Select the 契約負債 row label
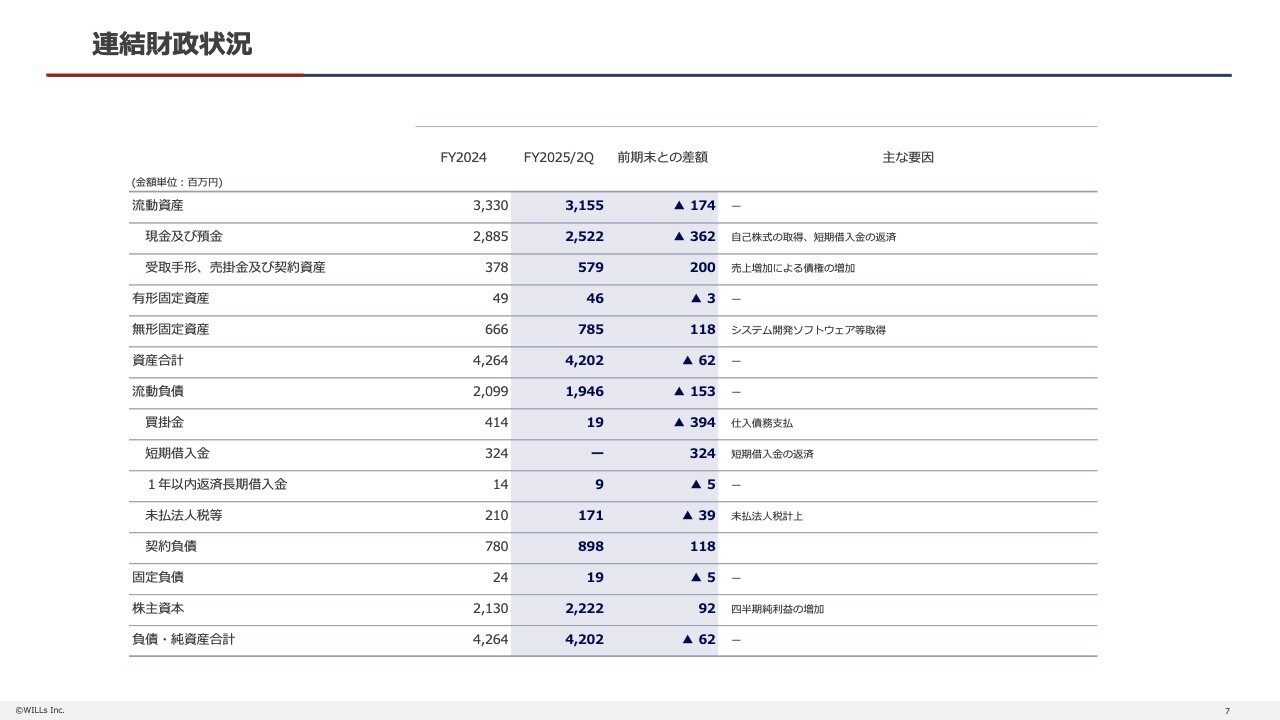Image resolution: width=1280 pixels, height=720 pixels. tap(171, 547)
